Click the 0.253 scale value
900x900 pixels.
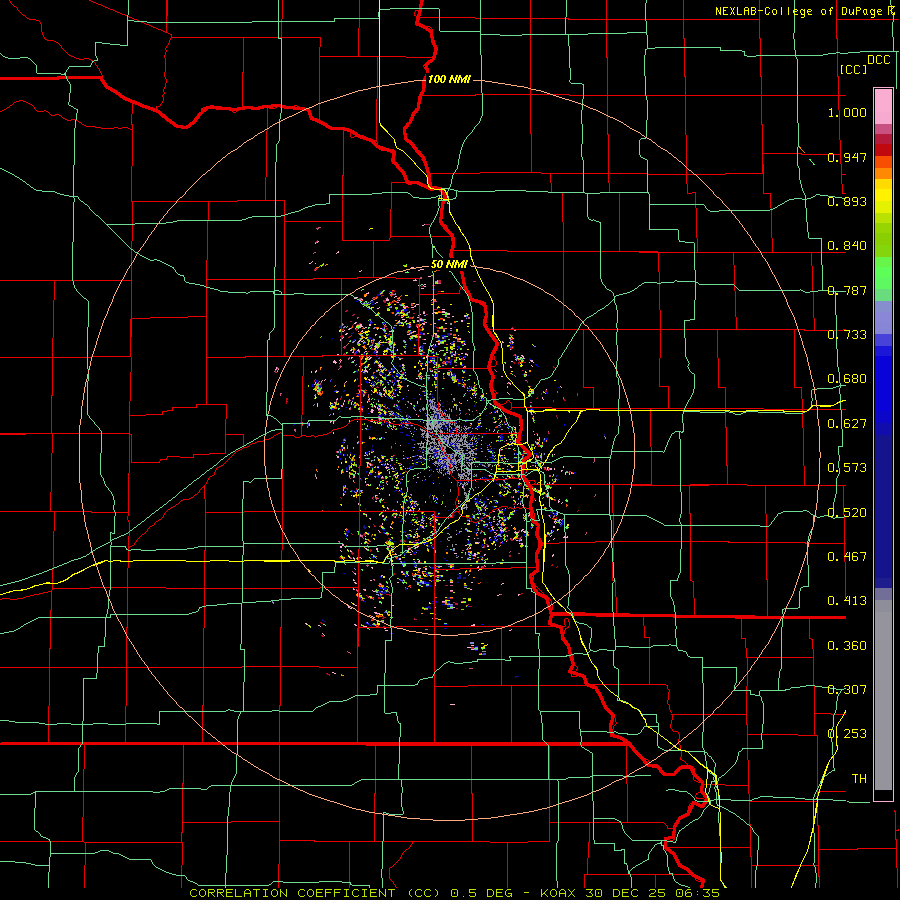click(x=847, y=734)
